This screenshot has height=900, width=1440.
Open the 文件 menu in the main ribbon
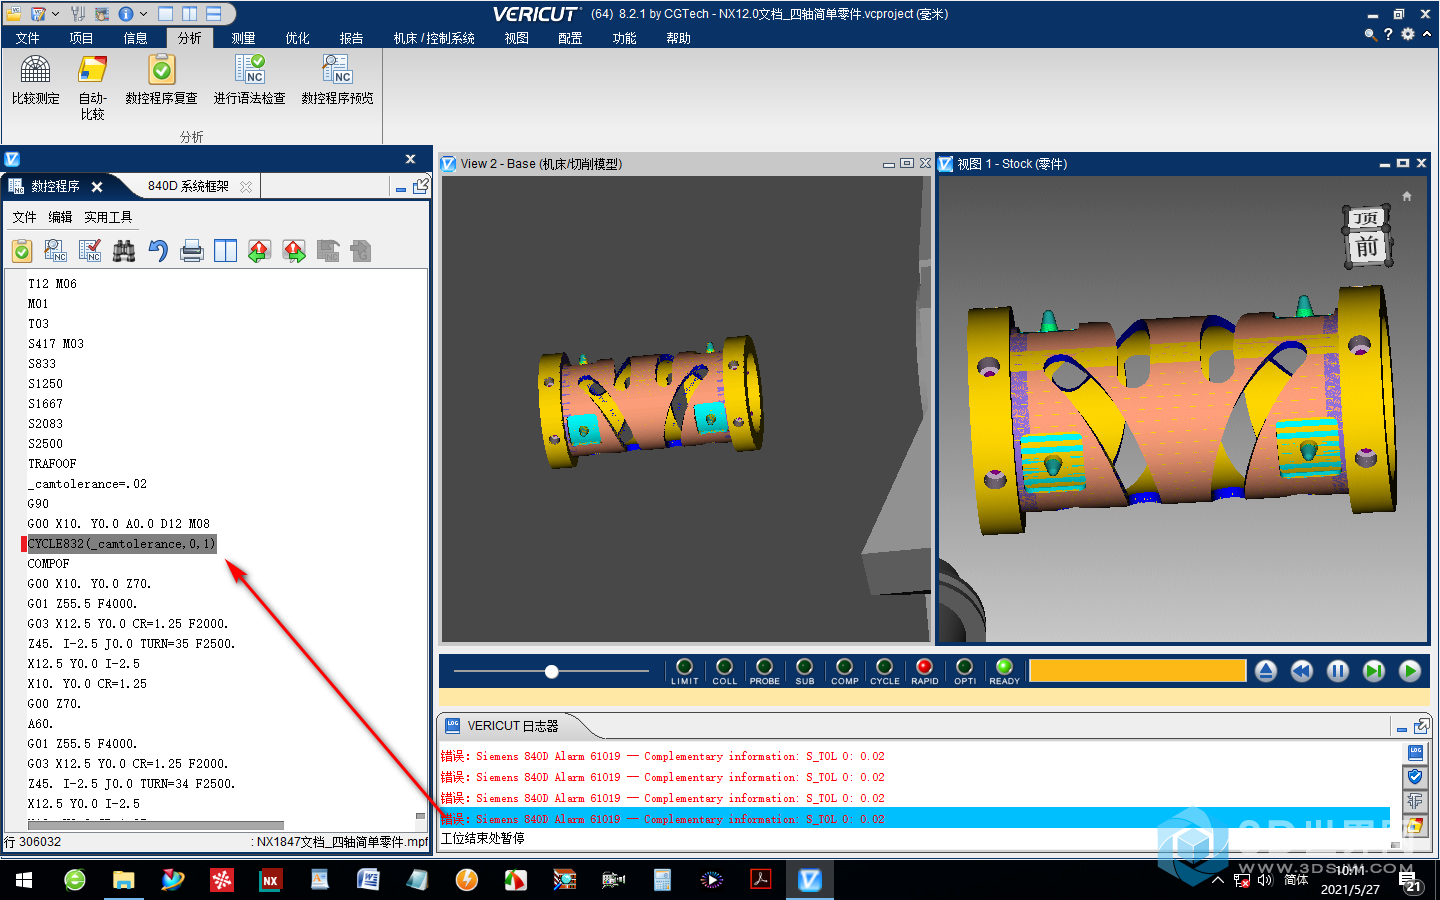(x=28, y=38)
